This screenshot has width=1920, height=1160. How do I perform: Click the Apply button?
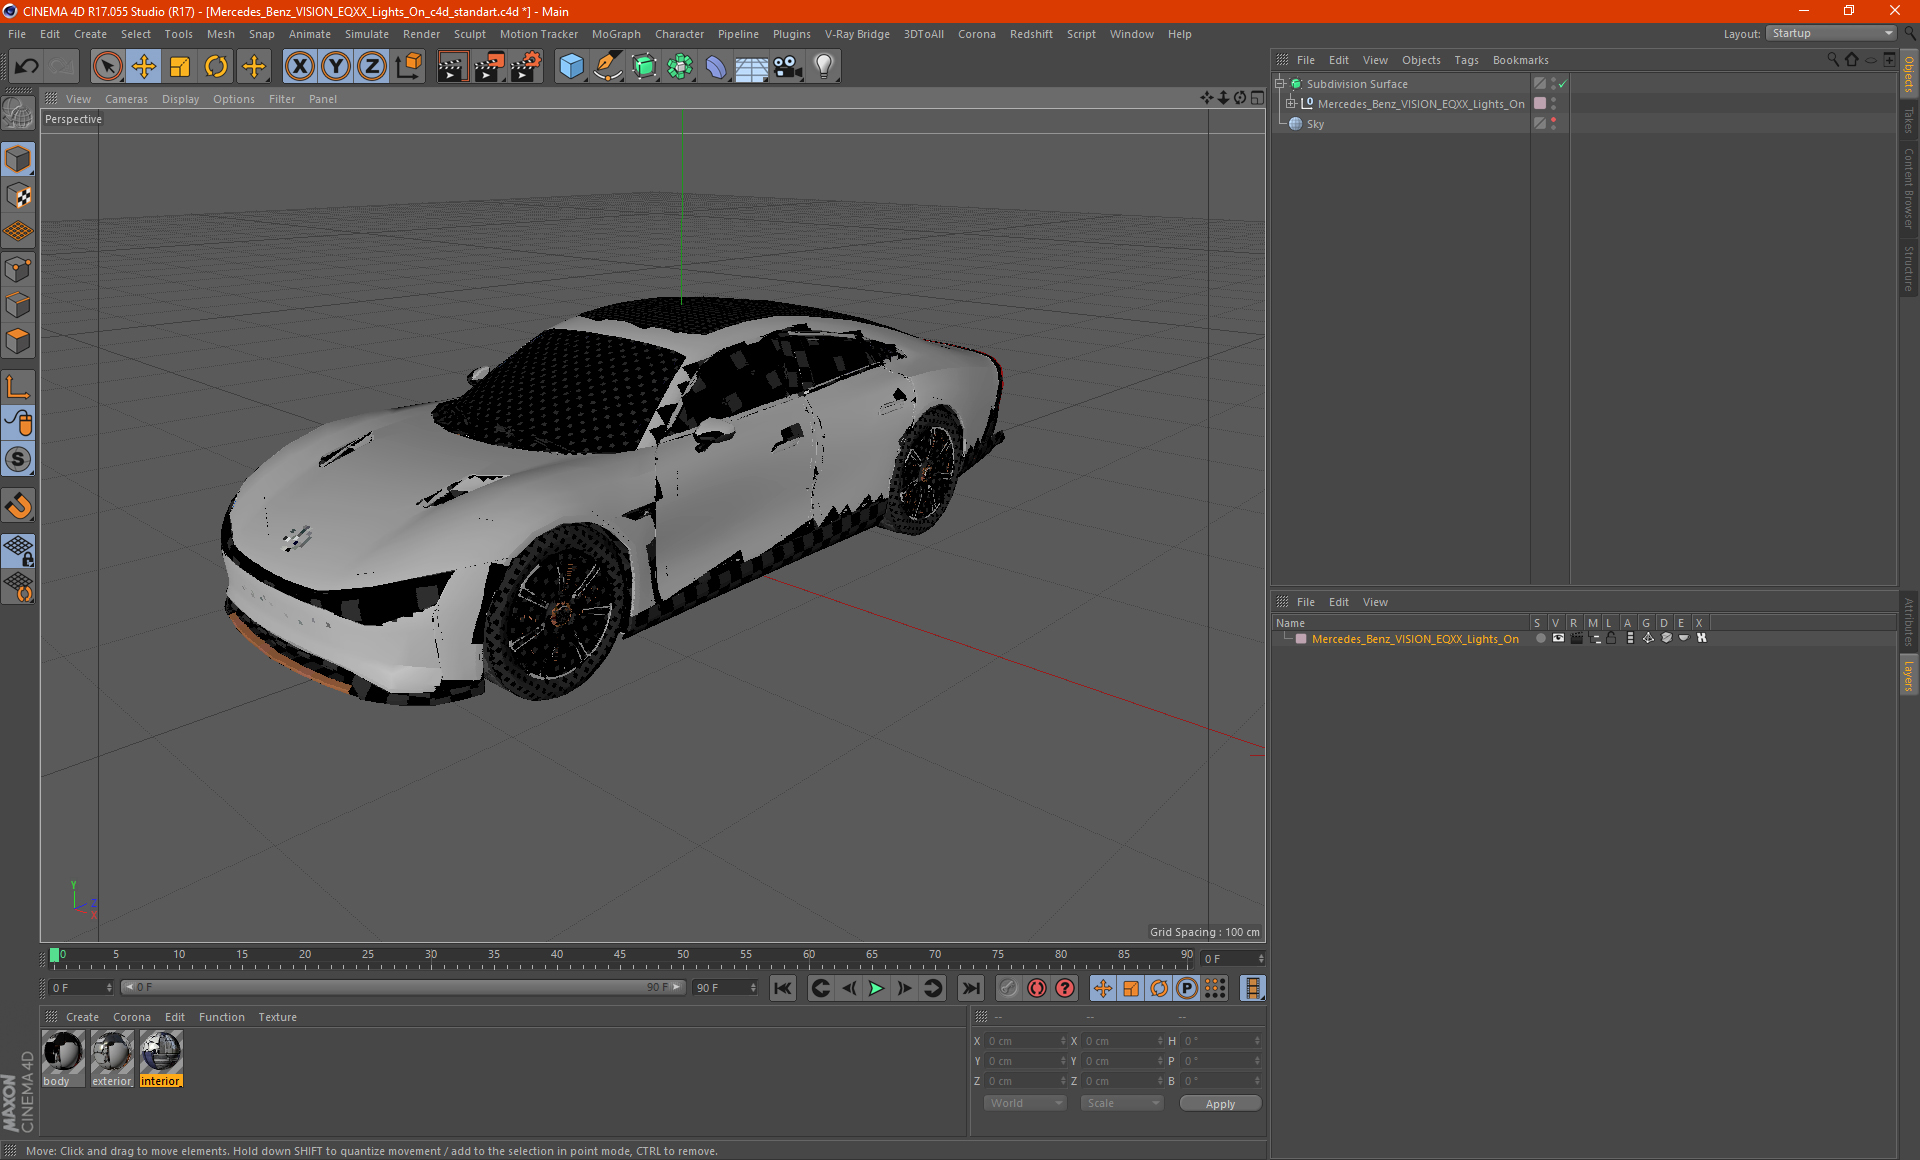pyautogui.click(x=1220, y=1104)
